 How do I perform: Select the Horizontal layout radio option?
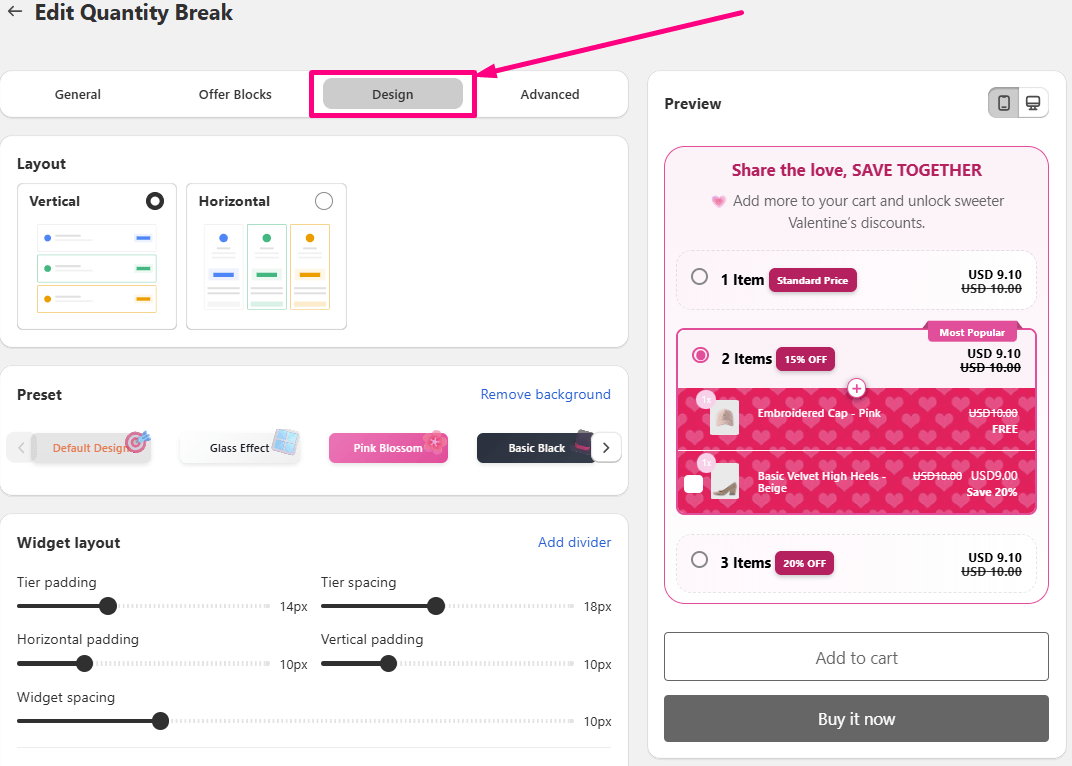point(324,201)
